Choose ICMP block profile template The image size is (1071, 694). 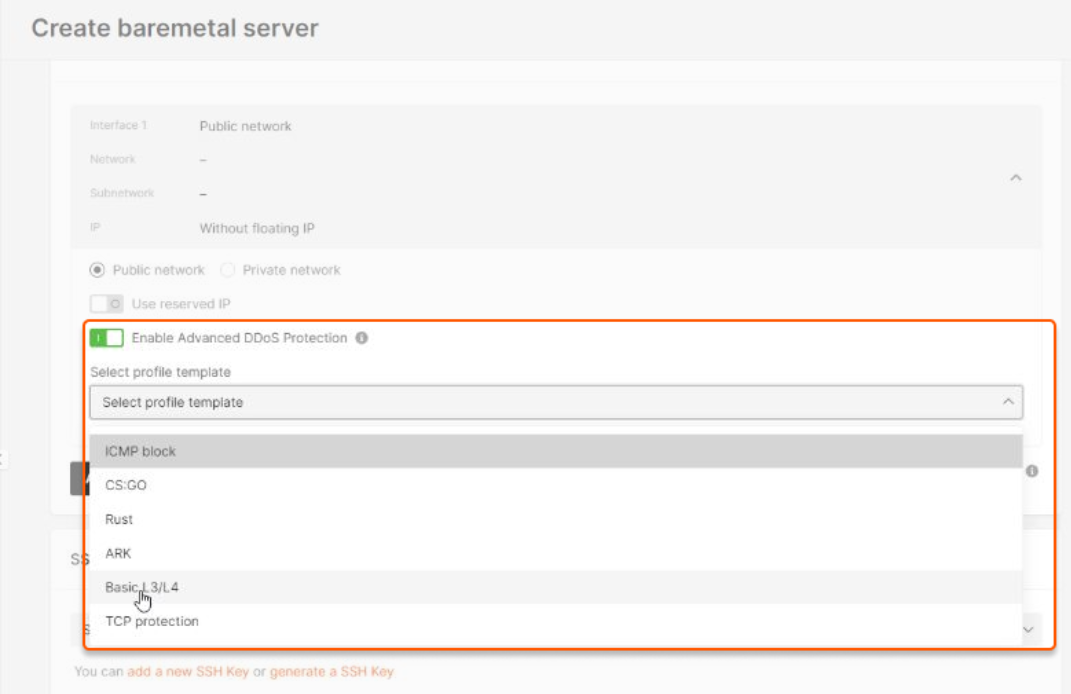556,452
